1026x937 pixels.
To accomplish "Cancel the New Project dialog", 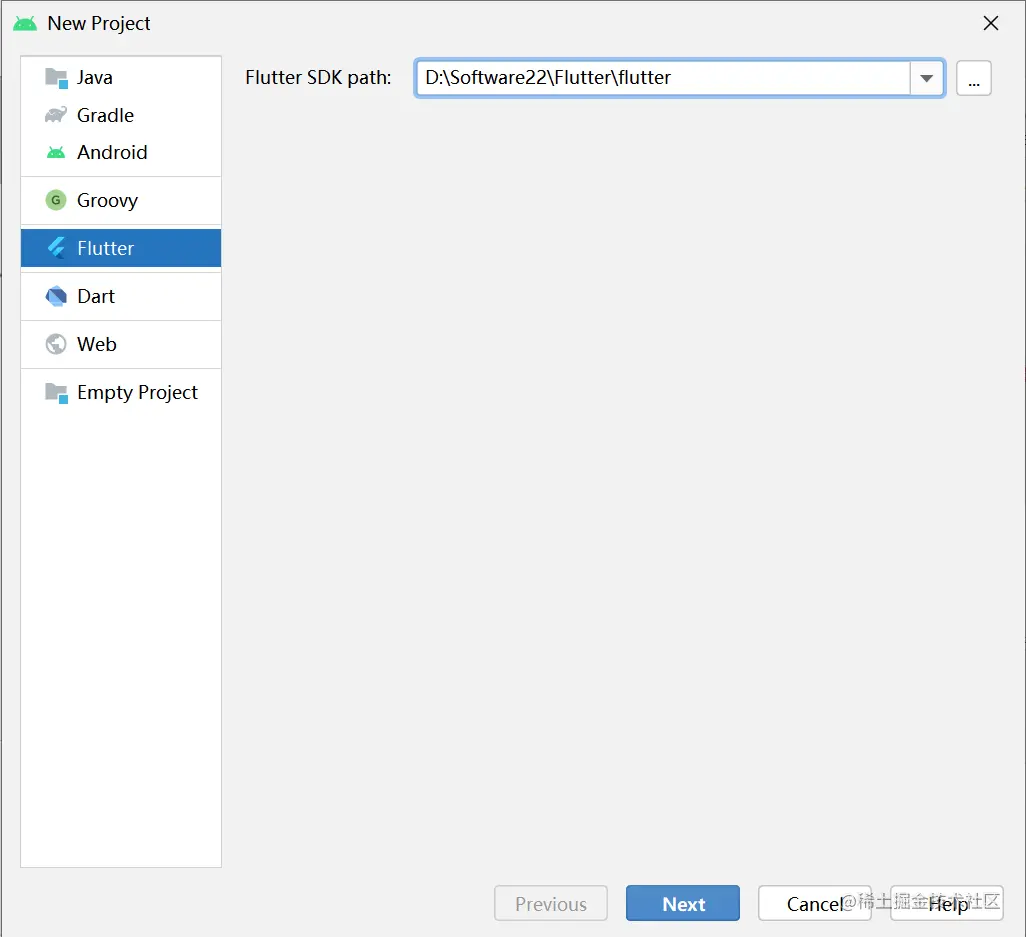I will coord(815,903).
